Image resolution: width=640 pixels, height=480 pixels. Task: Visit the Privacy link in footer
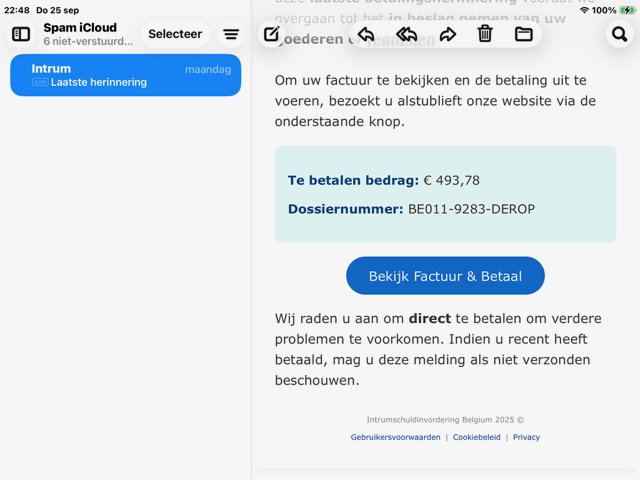coord(526,437)
